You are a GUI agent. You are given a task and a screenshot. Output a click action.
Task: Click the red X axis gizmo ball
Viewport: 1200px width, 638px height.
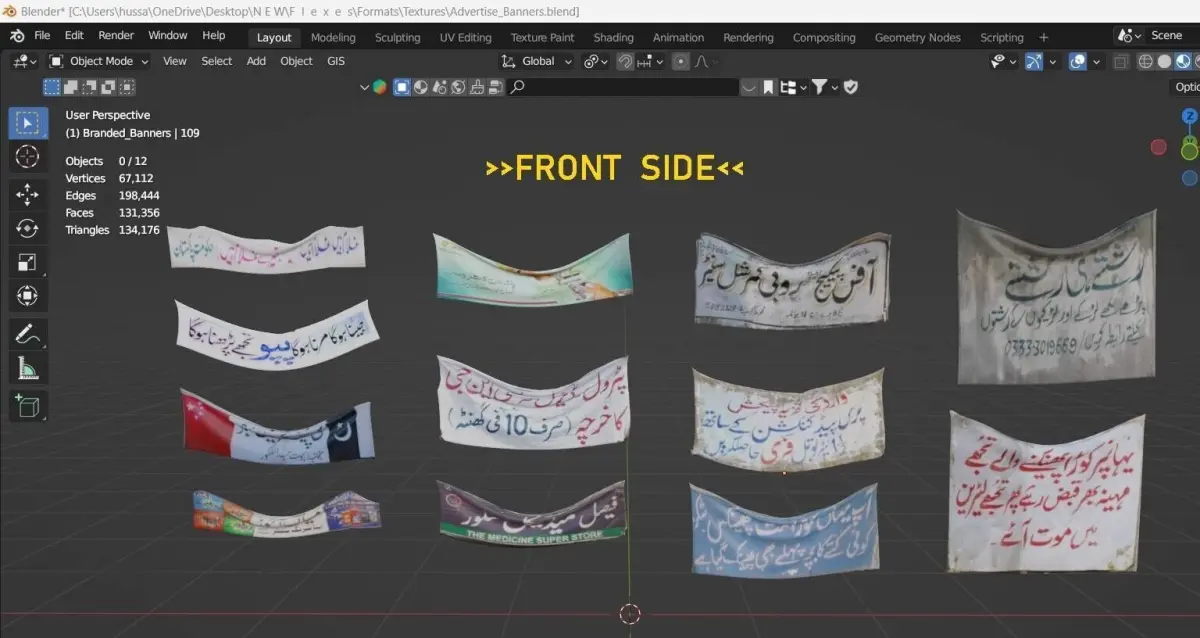pos(1158,147)
